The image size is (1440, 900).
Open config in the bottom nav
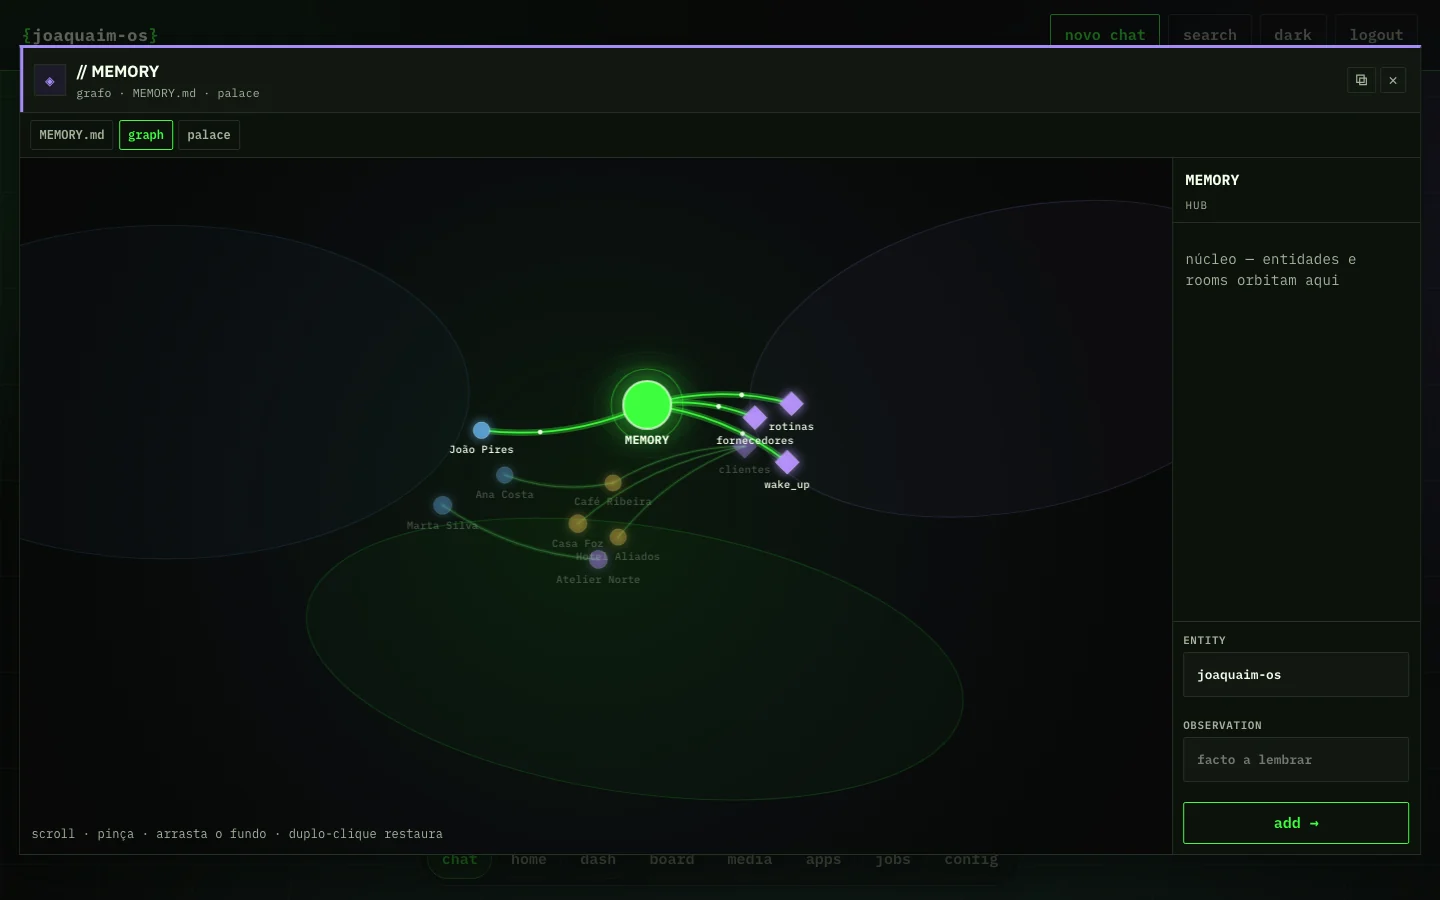click(x=971, y=860)
